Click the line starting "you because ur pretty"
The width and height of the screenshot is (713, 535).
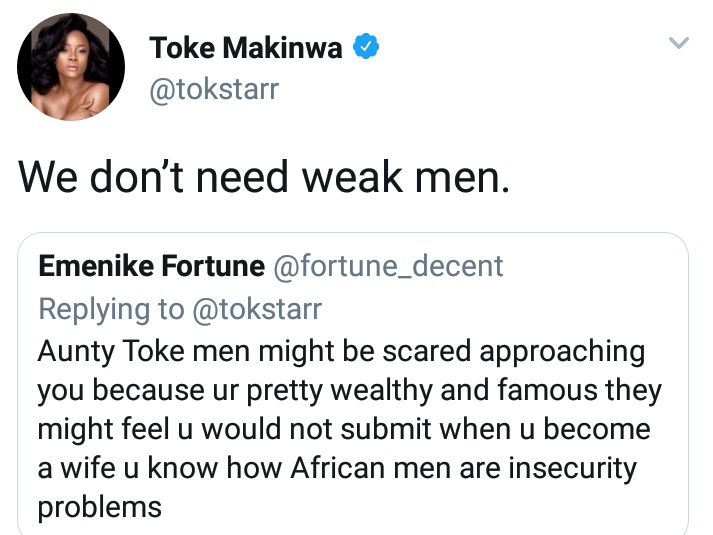click(349, 390)
